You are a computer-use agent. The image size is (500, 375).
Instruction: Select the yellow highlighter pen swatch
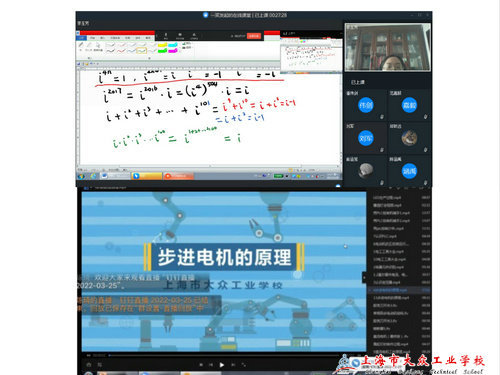point(162,45)
